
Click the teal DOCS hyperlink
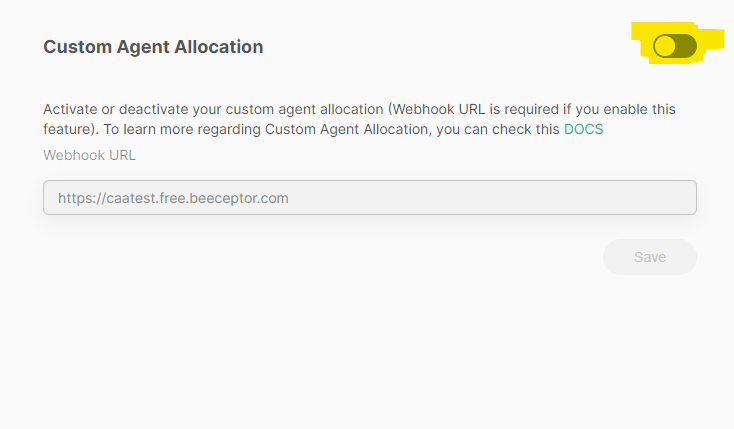point(583,129)
